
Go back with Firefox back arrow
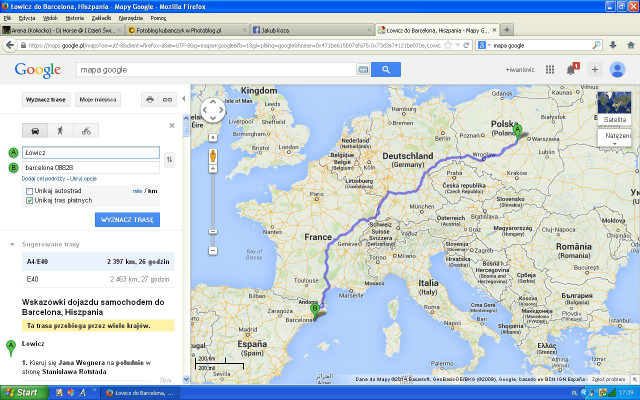pos(10,45)
